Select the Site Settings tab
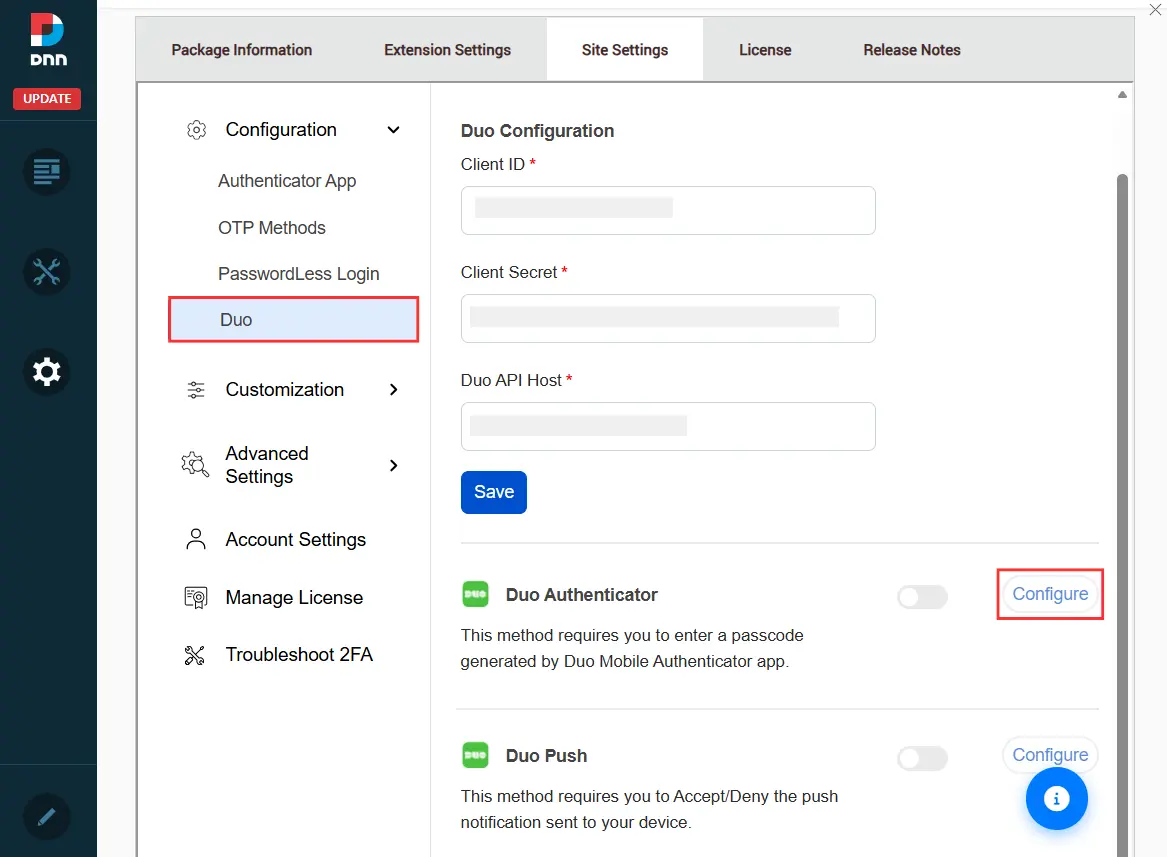 tap(624, 50)
